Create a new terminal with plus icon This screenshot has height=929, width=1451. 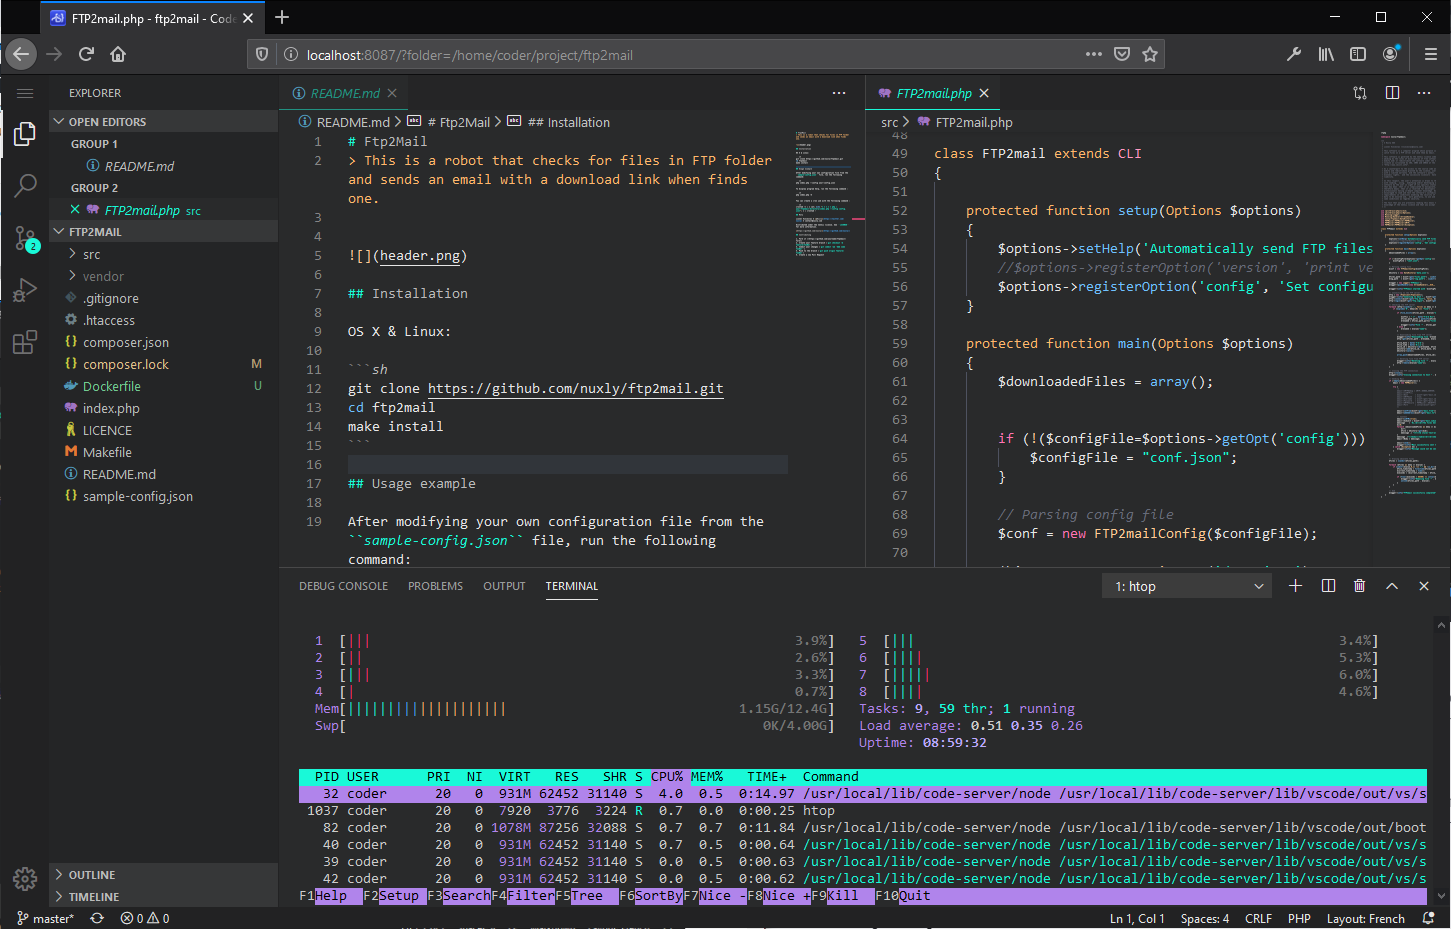pyautogui.click(x=1295, y=586)
